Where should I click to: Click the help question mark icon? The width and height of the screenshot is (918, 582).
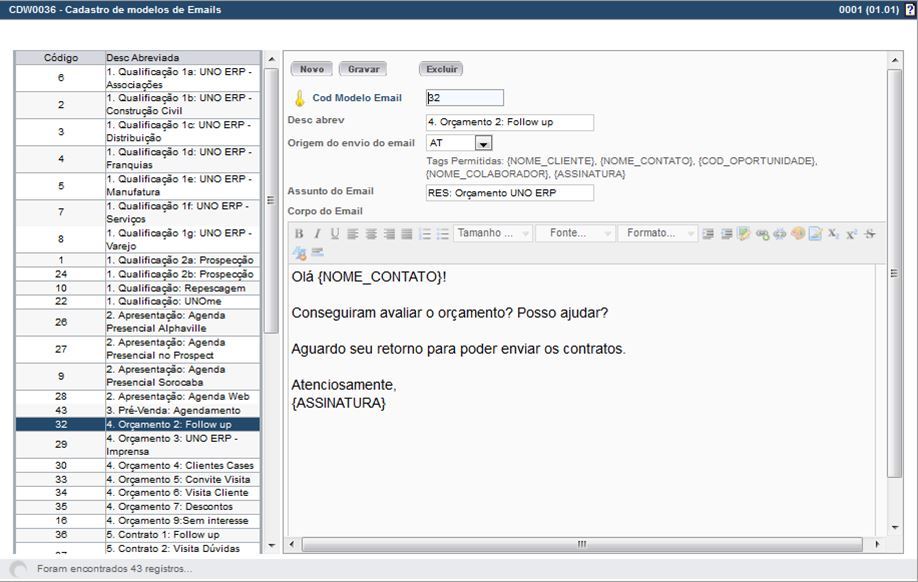click(909, 9)
